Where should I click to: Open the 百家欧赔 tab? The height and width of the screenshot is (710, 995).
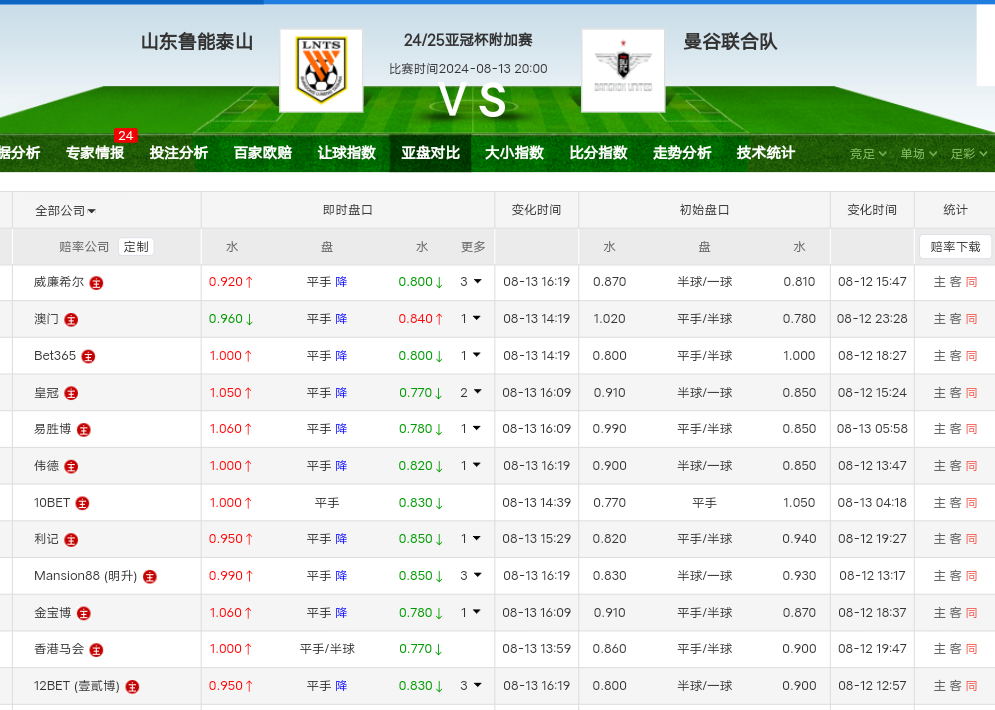coord(263,153)
